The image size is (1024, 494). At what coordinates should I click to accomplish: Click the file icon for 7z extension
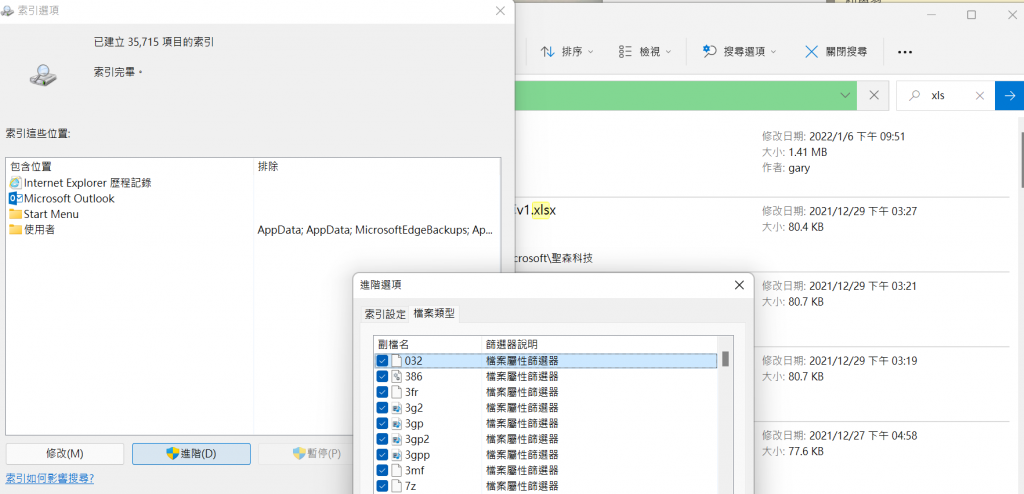396,486
